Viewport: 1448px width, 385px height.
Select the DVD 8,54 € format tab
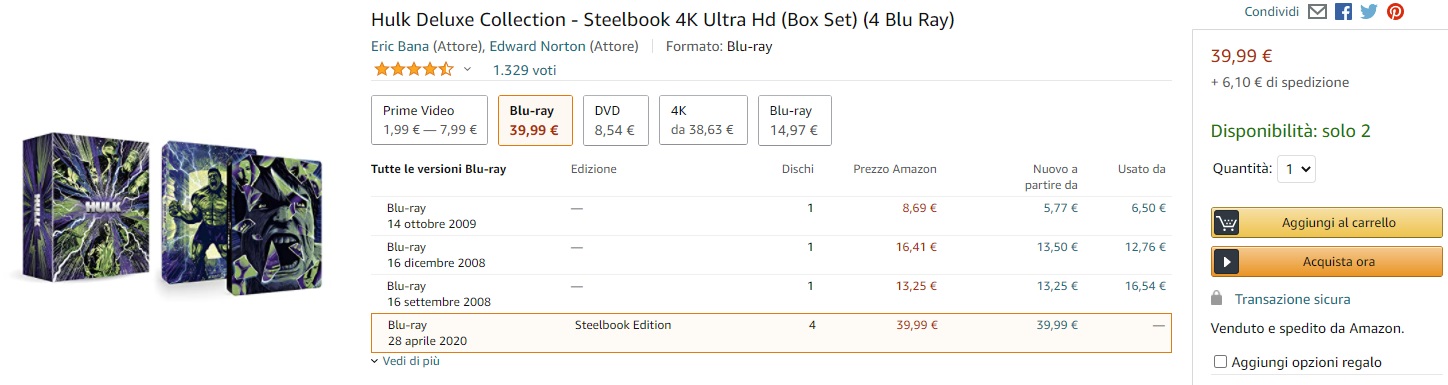coord(616,120)
